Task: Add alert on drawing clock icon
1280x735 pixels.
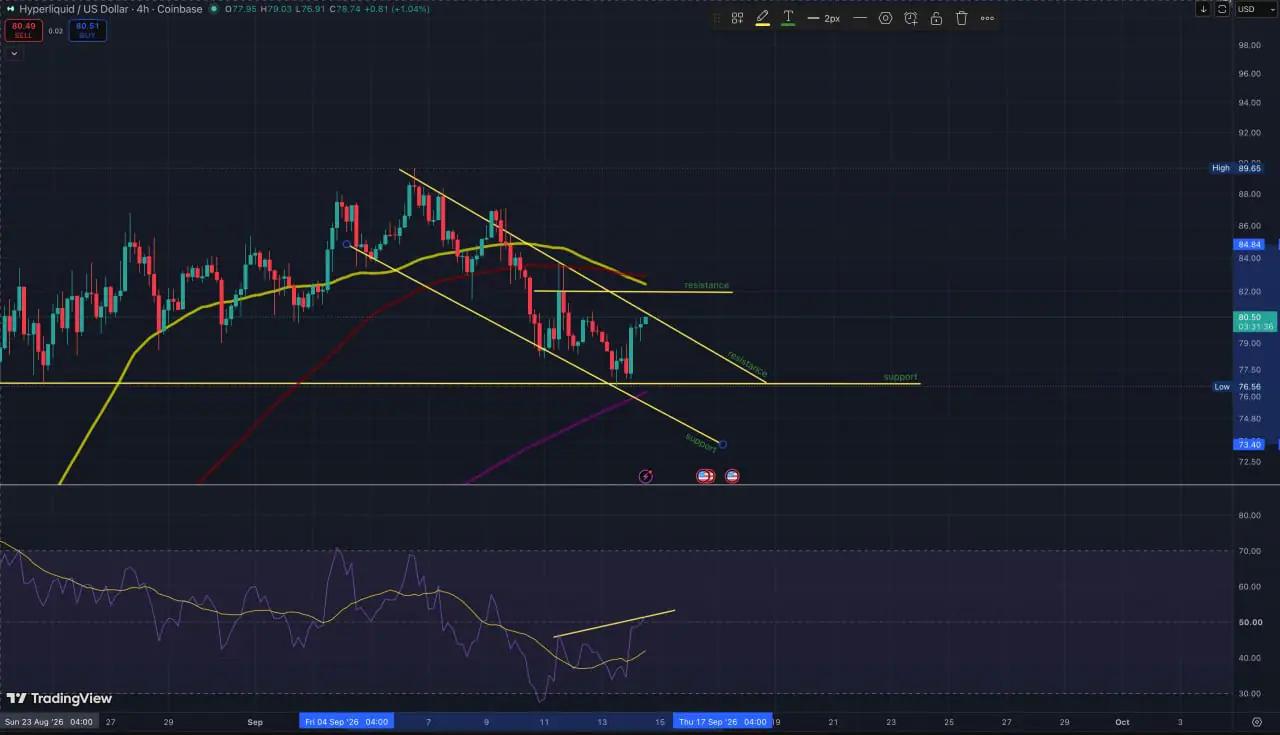Action: point(911,18)
